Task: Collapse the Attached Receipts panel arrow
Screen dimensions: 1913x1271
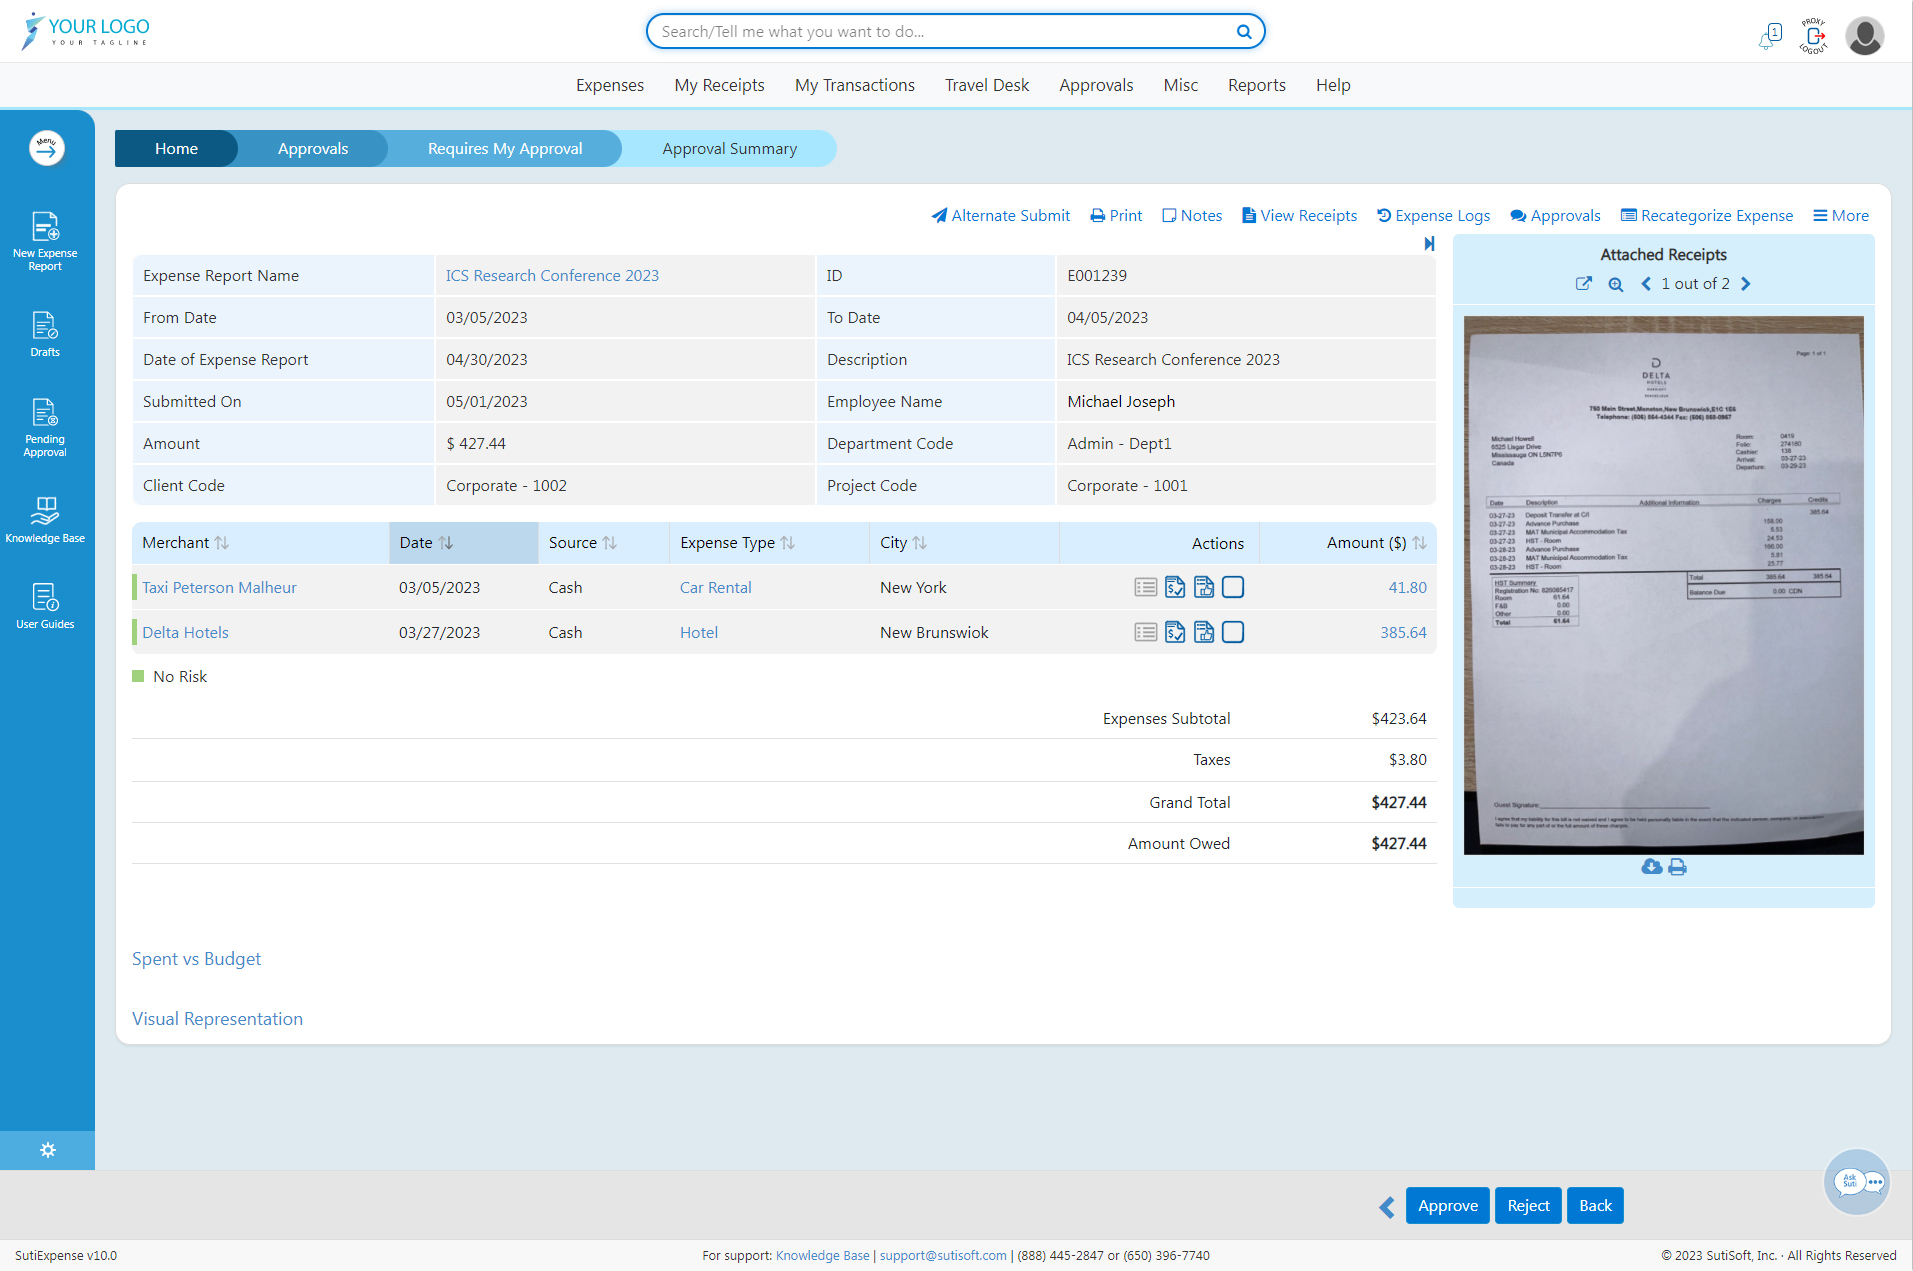Action: (1429, 243)
